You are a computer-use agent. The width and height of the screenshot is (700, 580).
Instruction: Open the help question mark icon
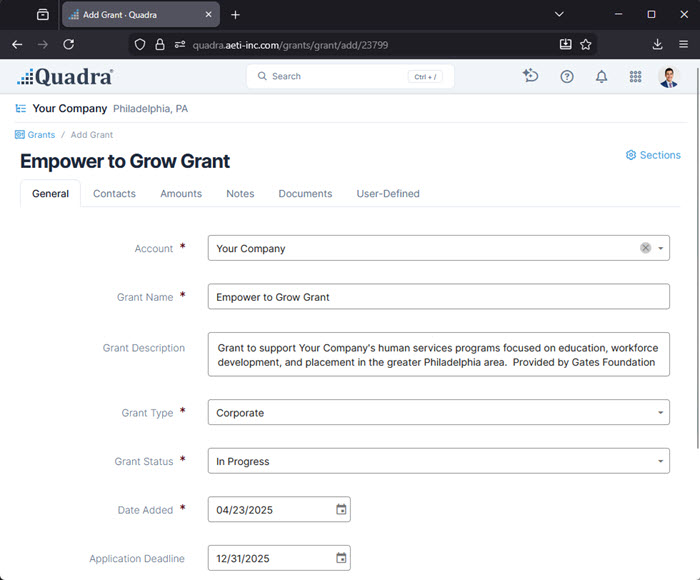pyautogui.click(x=567, y=77)
